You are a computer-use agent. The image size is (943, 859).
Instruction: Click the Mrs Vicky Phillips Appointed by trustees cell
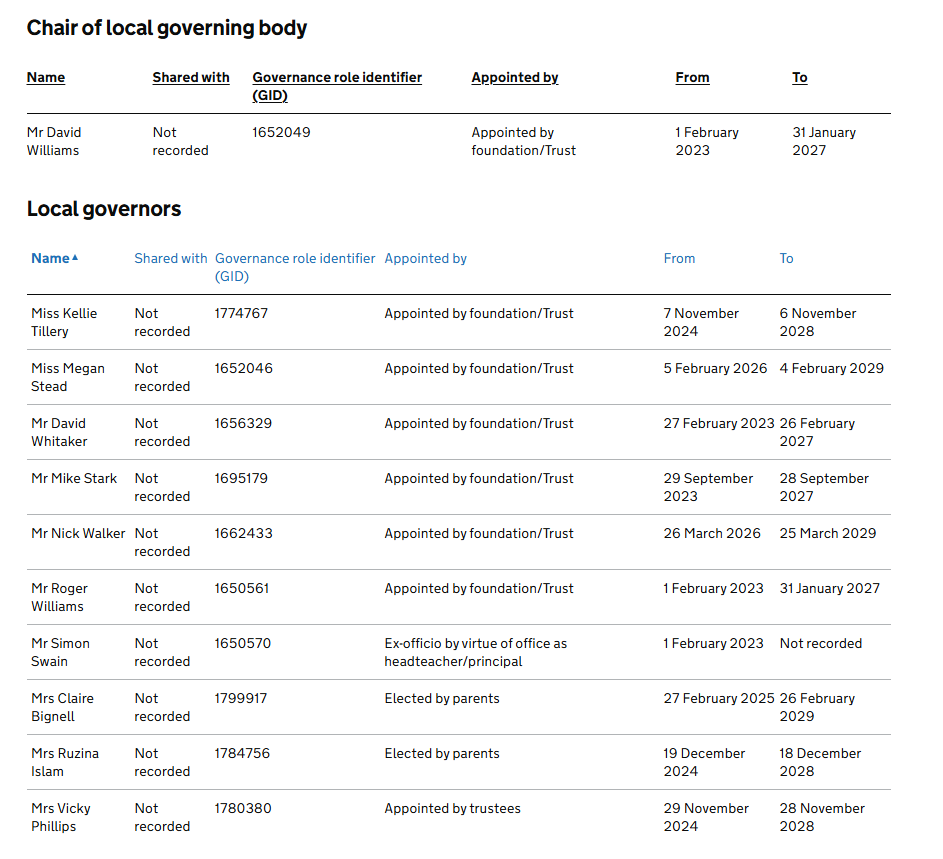[x=452, y=808]
